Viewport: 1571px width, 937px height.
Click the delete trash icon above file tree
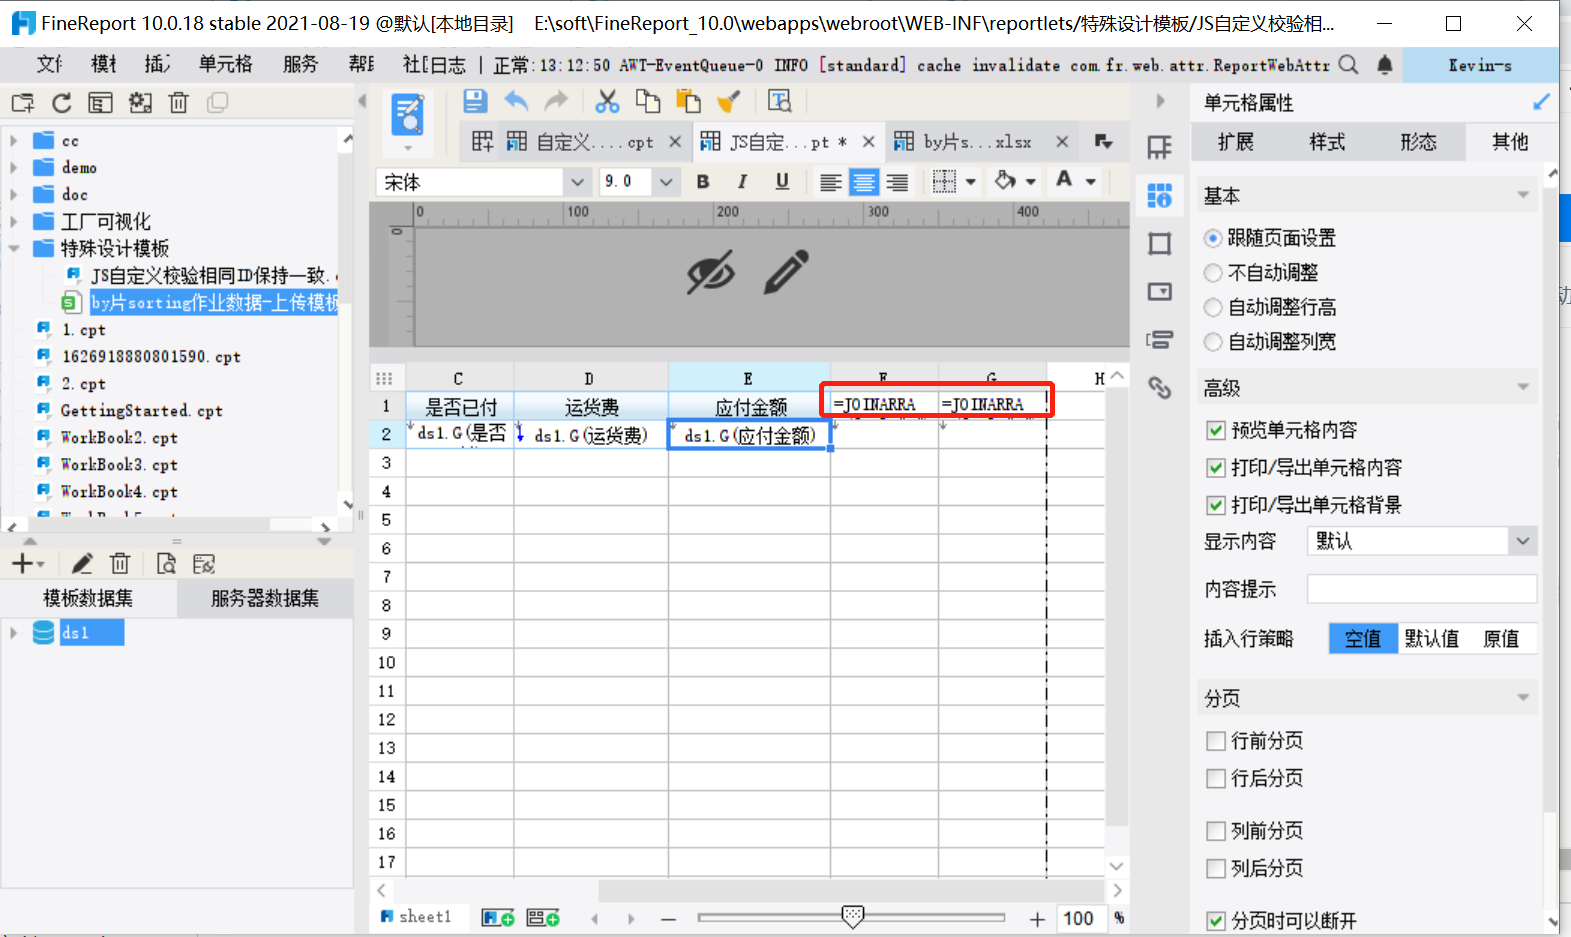pos(178,102)
